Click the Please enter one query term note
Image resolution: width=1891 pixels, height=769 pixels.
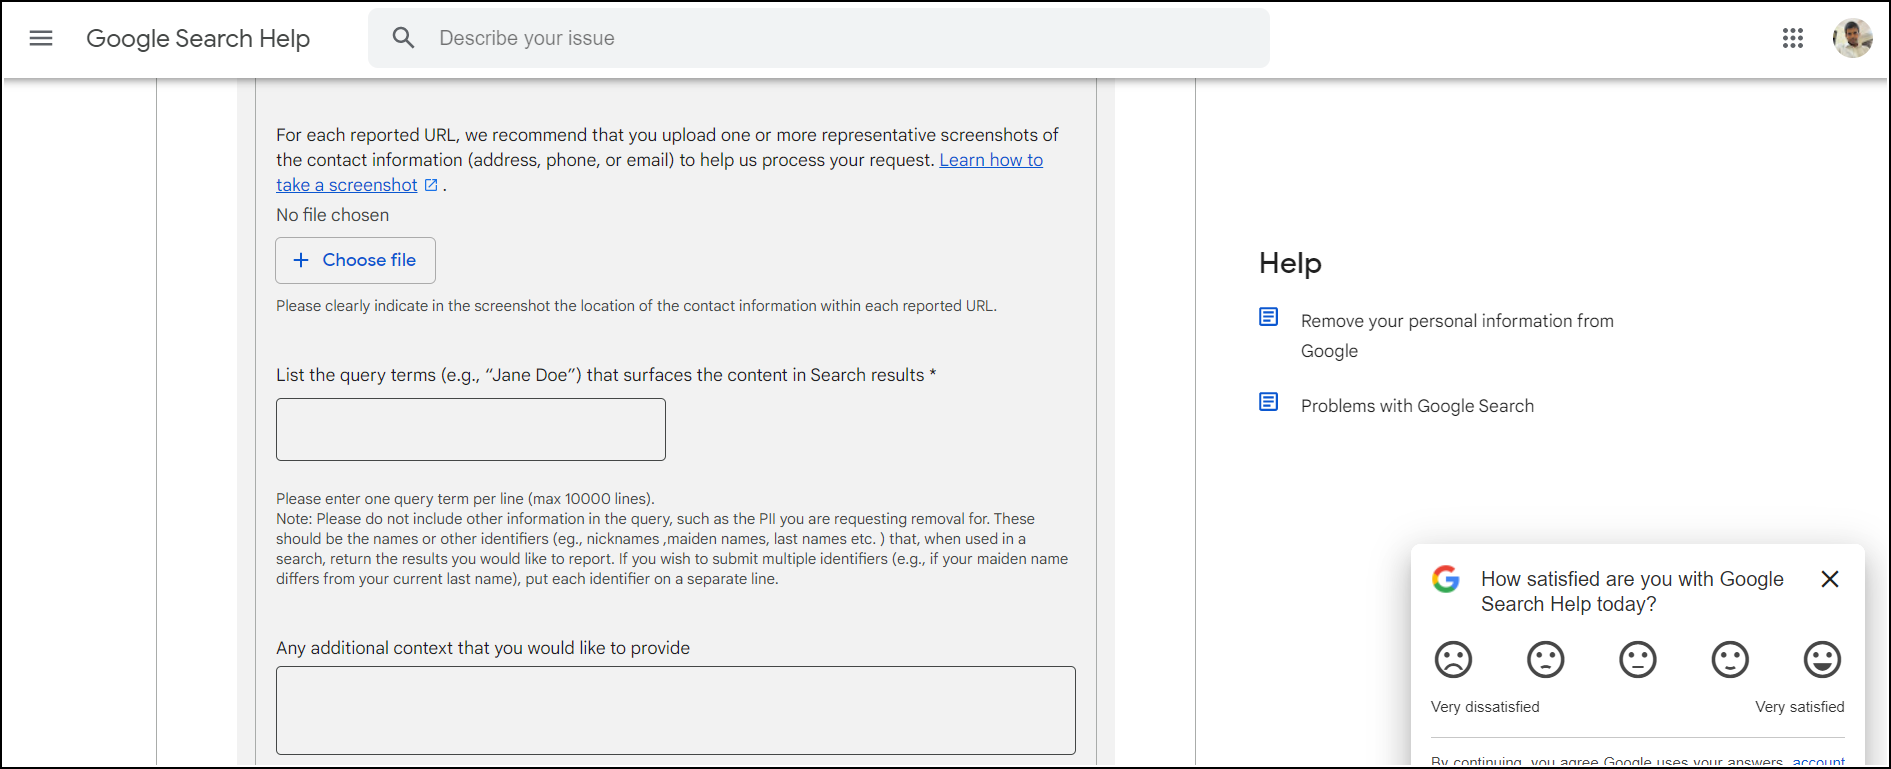click(x=465, y=499)
